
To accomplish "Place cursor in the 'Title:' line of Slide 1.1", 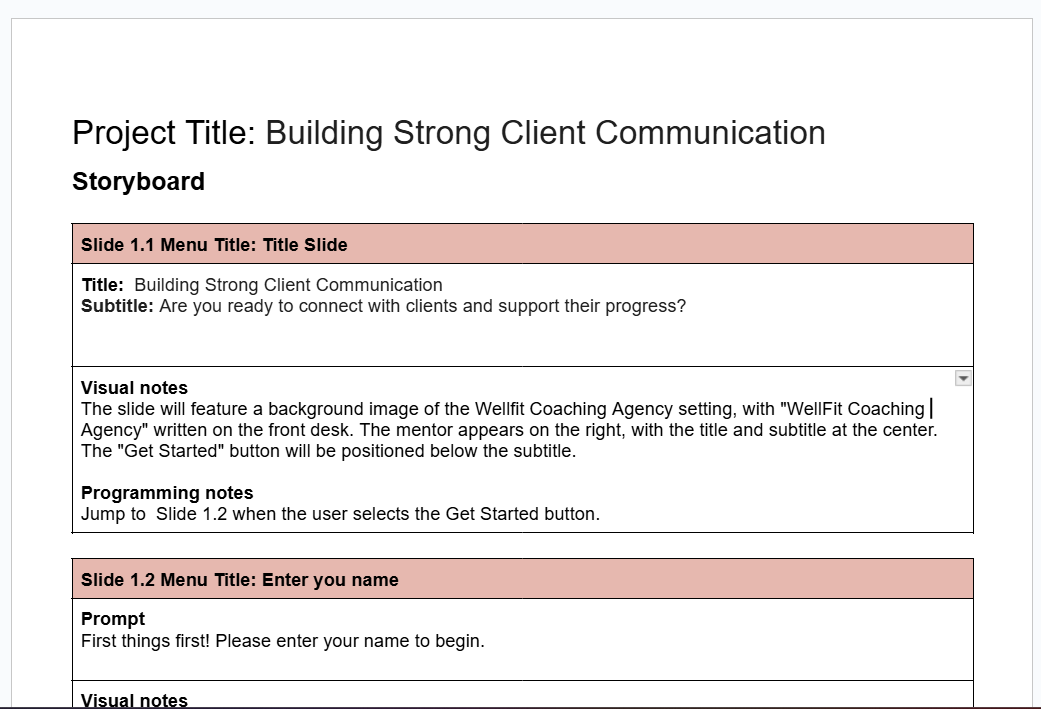I will (x=262, y=285).
